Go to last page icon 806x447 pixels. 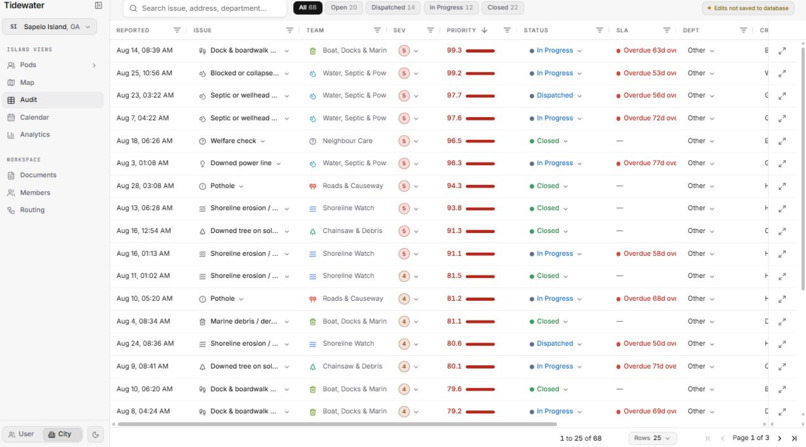(x=794, y=438)
